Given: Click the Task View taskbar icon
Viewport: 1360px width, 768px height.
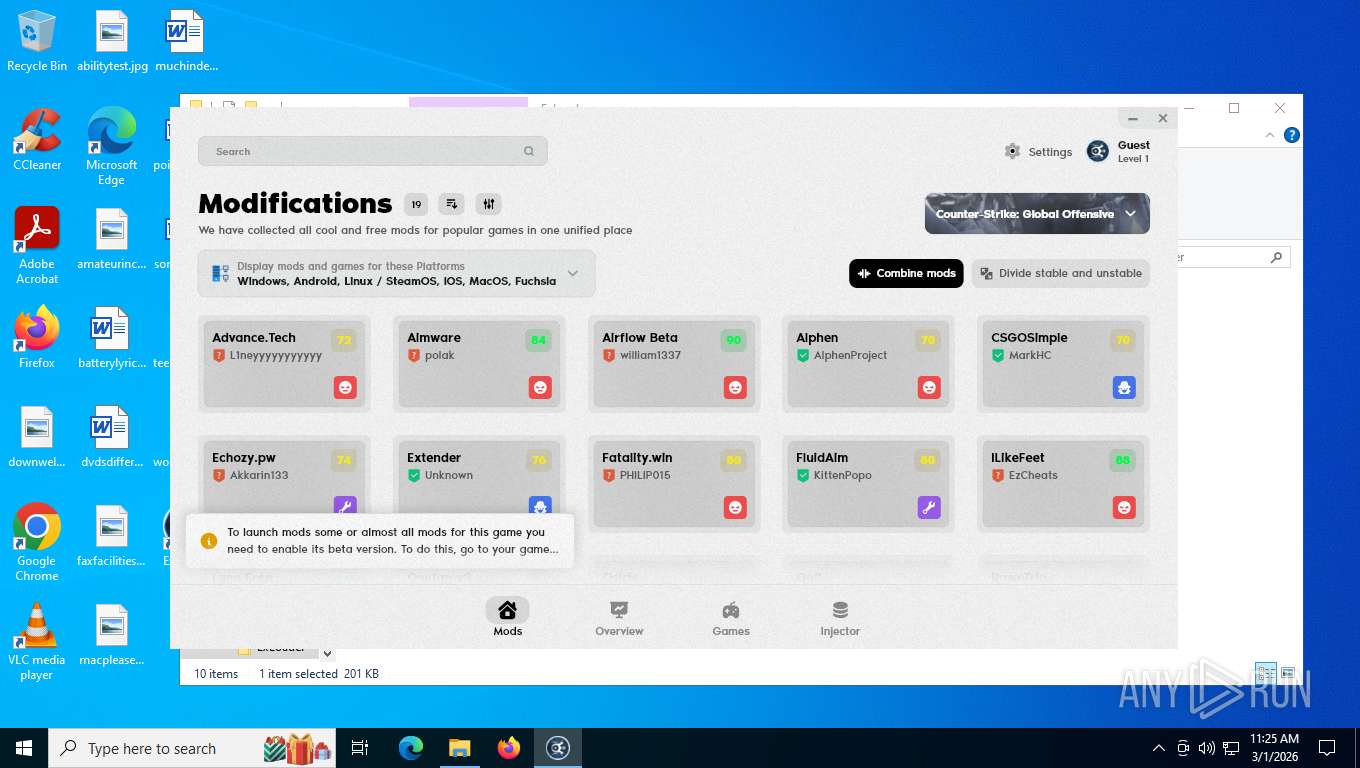Looking at the screenshot, I should (x=360, y=748).
